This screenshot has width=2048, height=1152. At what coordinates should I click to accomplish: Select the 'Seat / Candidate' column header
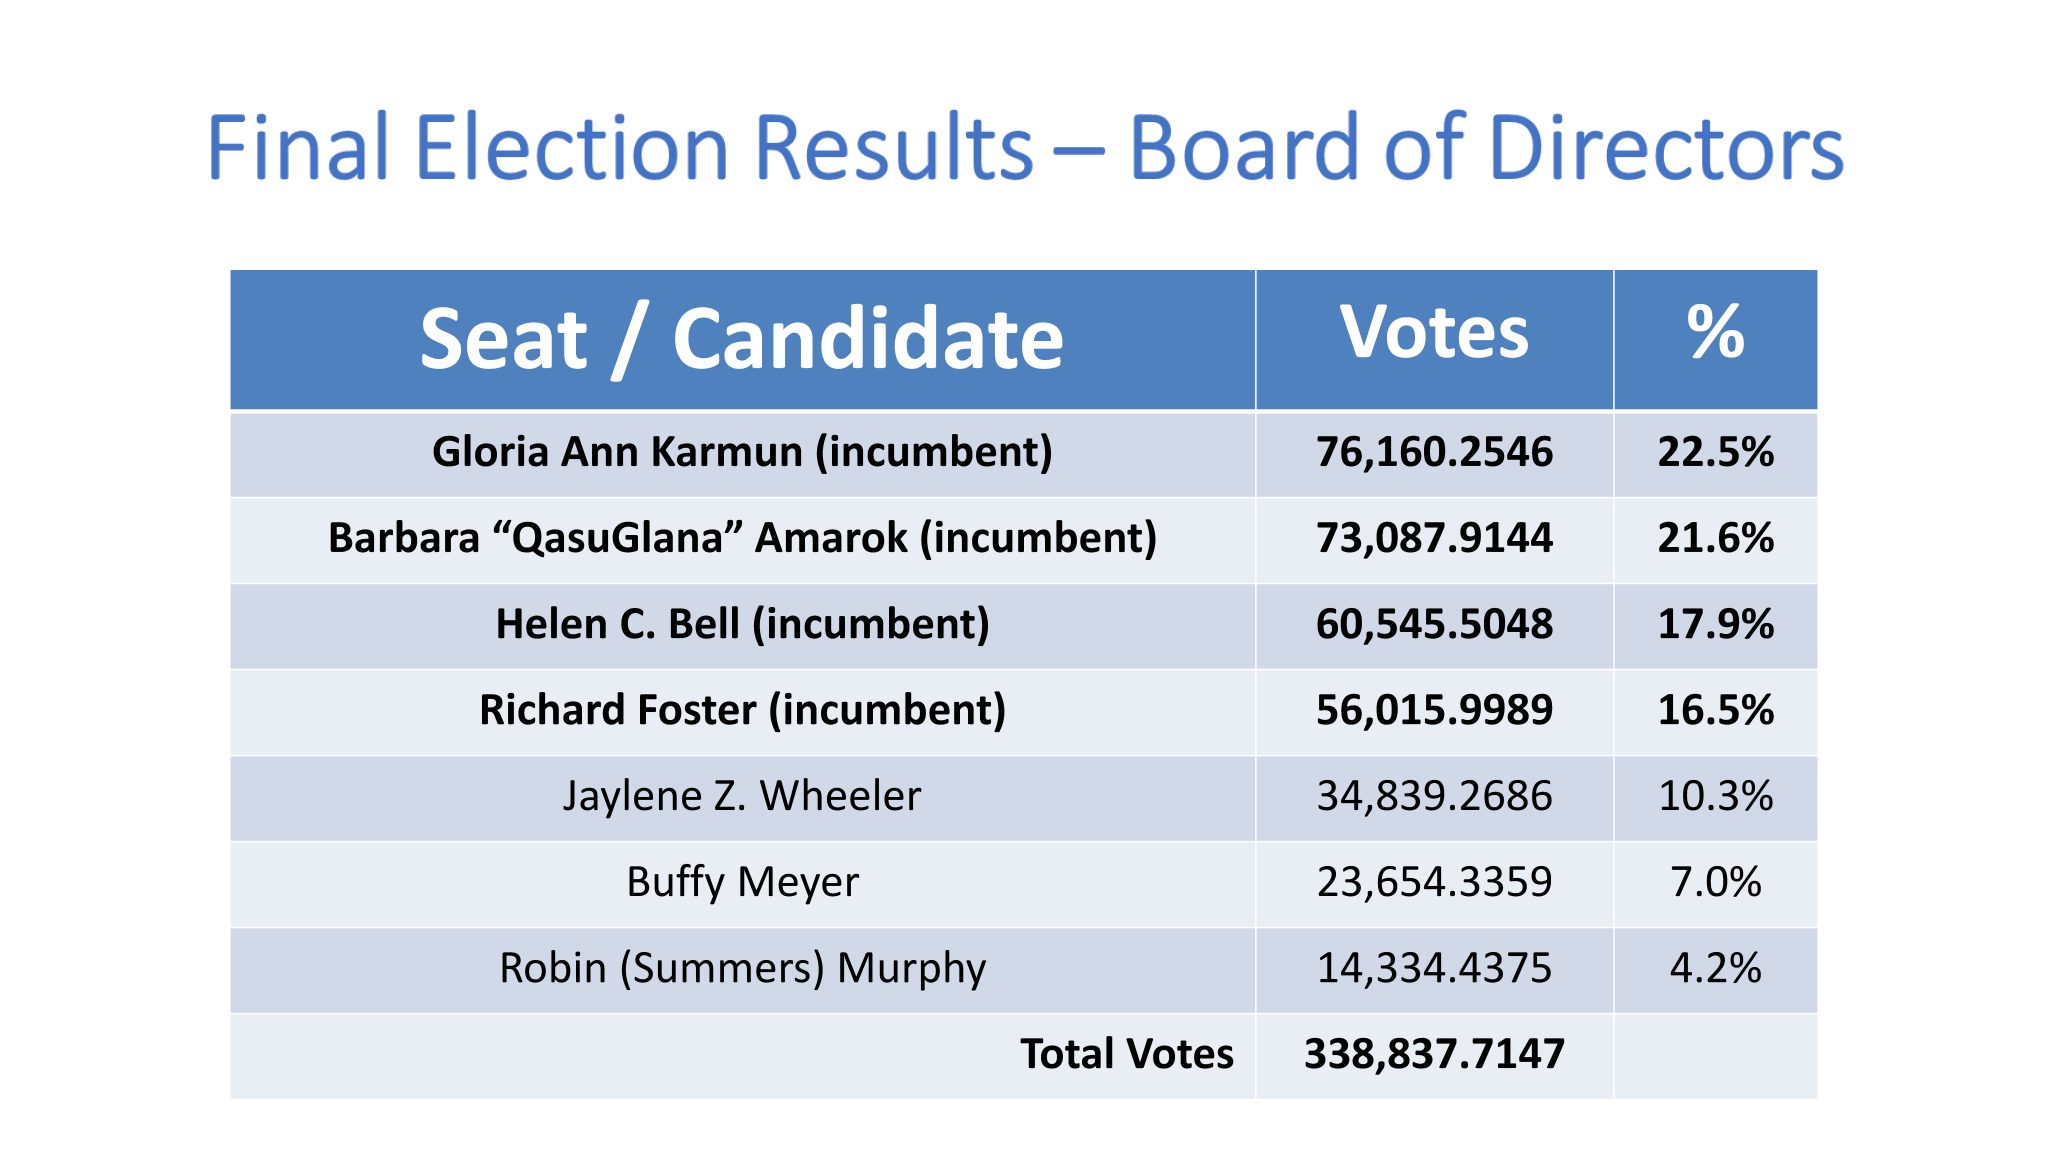tap(742, 339)
